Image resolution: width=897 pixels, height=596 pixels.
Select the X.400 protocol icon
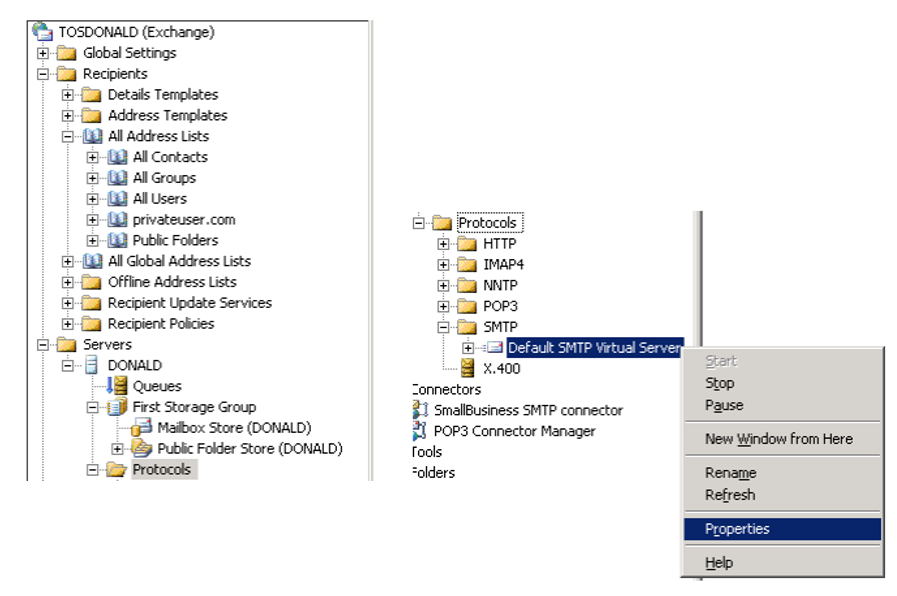(466, 368)
